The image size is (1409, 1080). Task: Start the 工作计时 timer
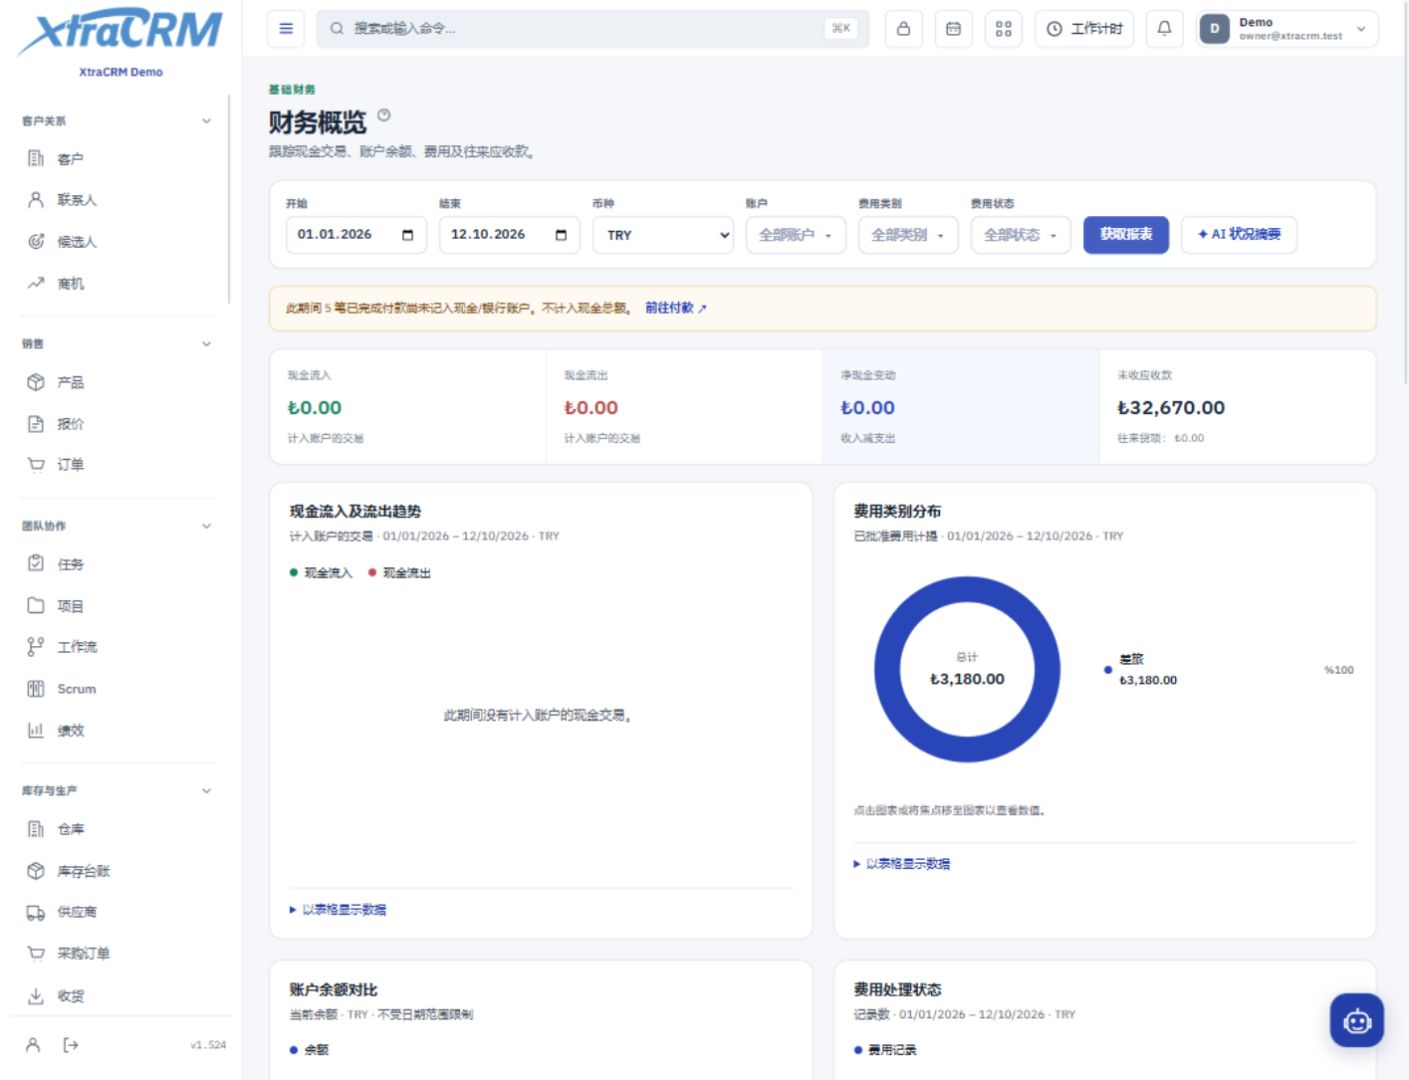tap(1084, 29)
